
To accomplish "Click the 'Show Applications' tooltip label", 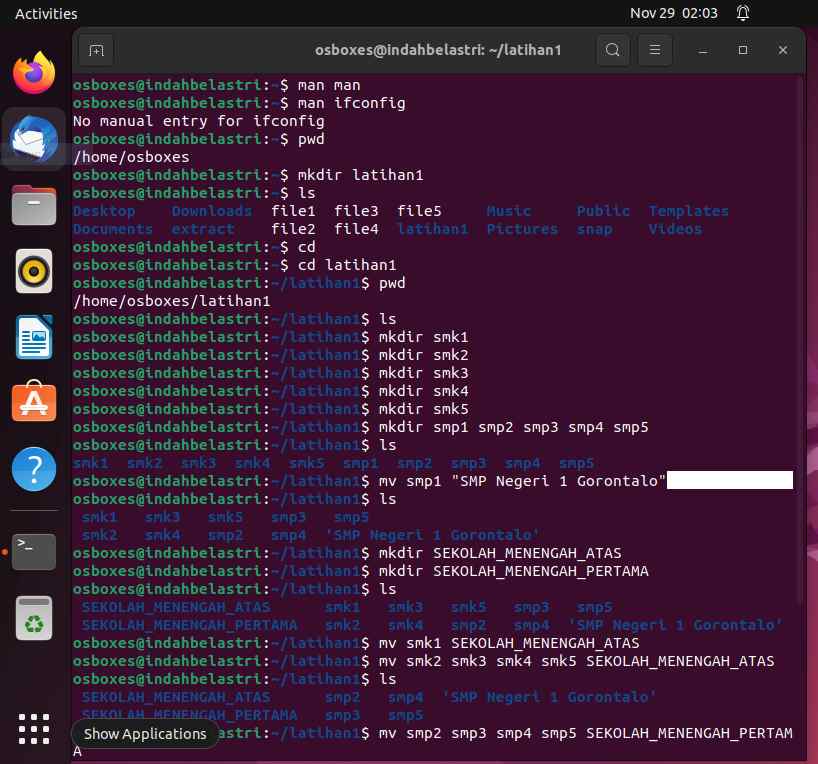I will pos(145,734).
